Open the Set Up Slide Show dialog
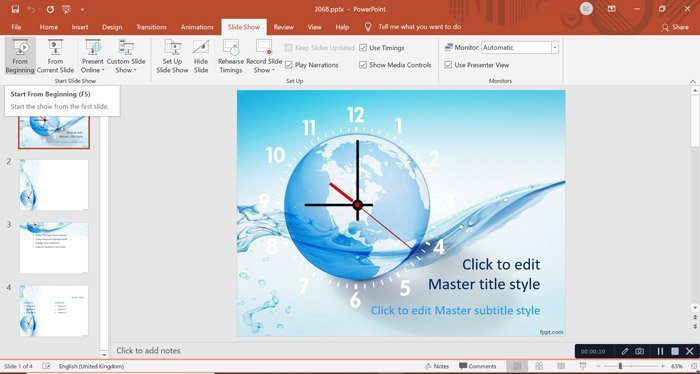Screen dimensions: 700x374 tap(172, 56)
